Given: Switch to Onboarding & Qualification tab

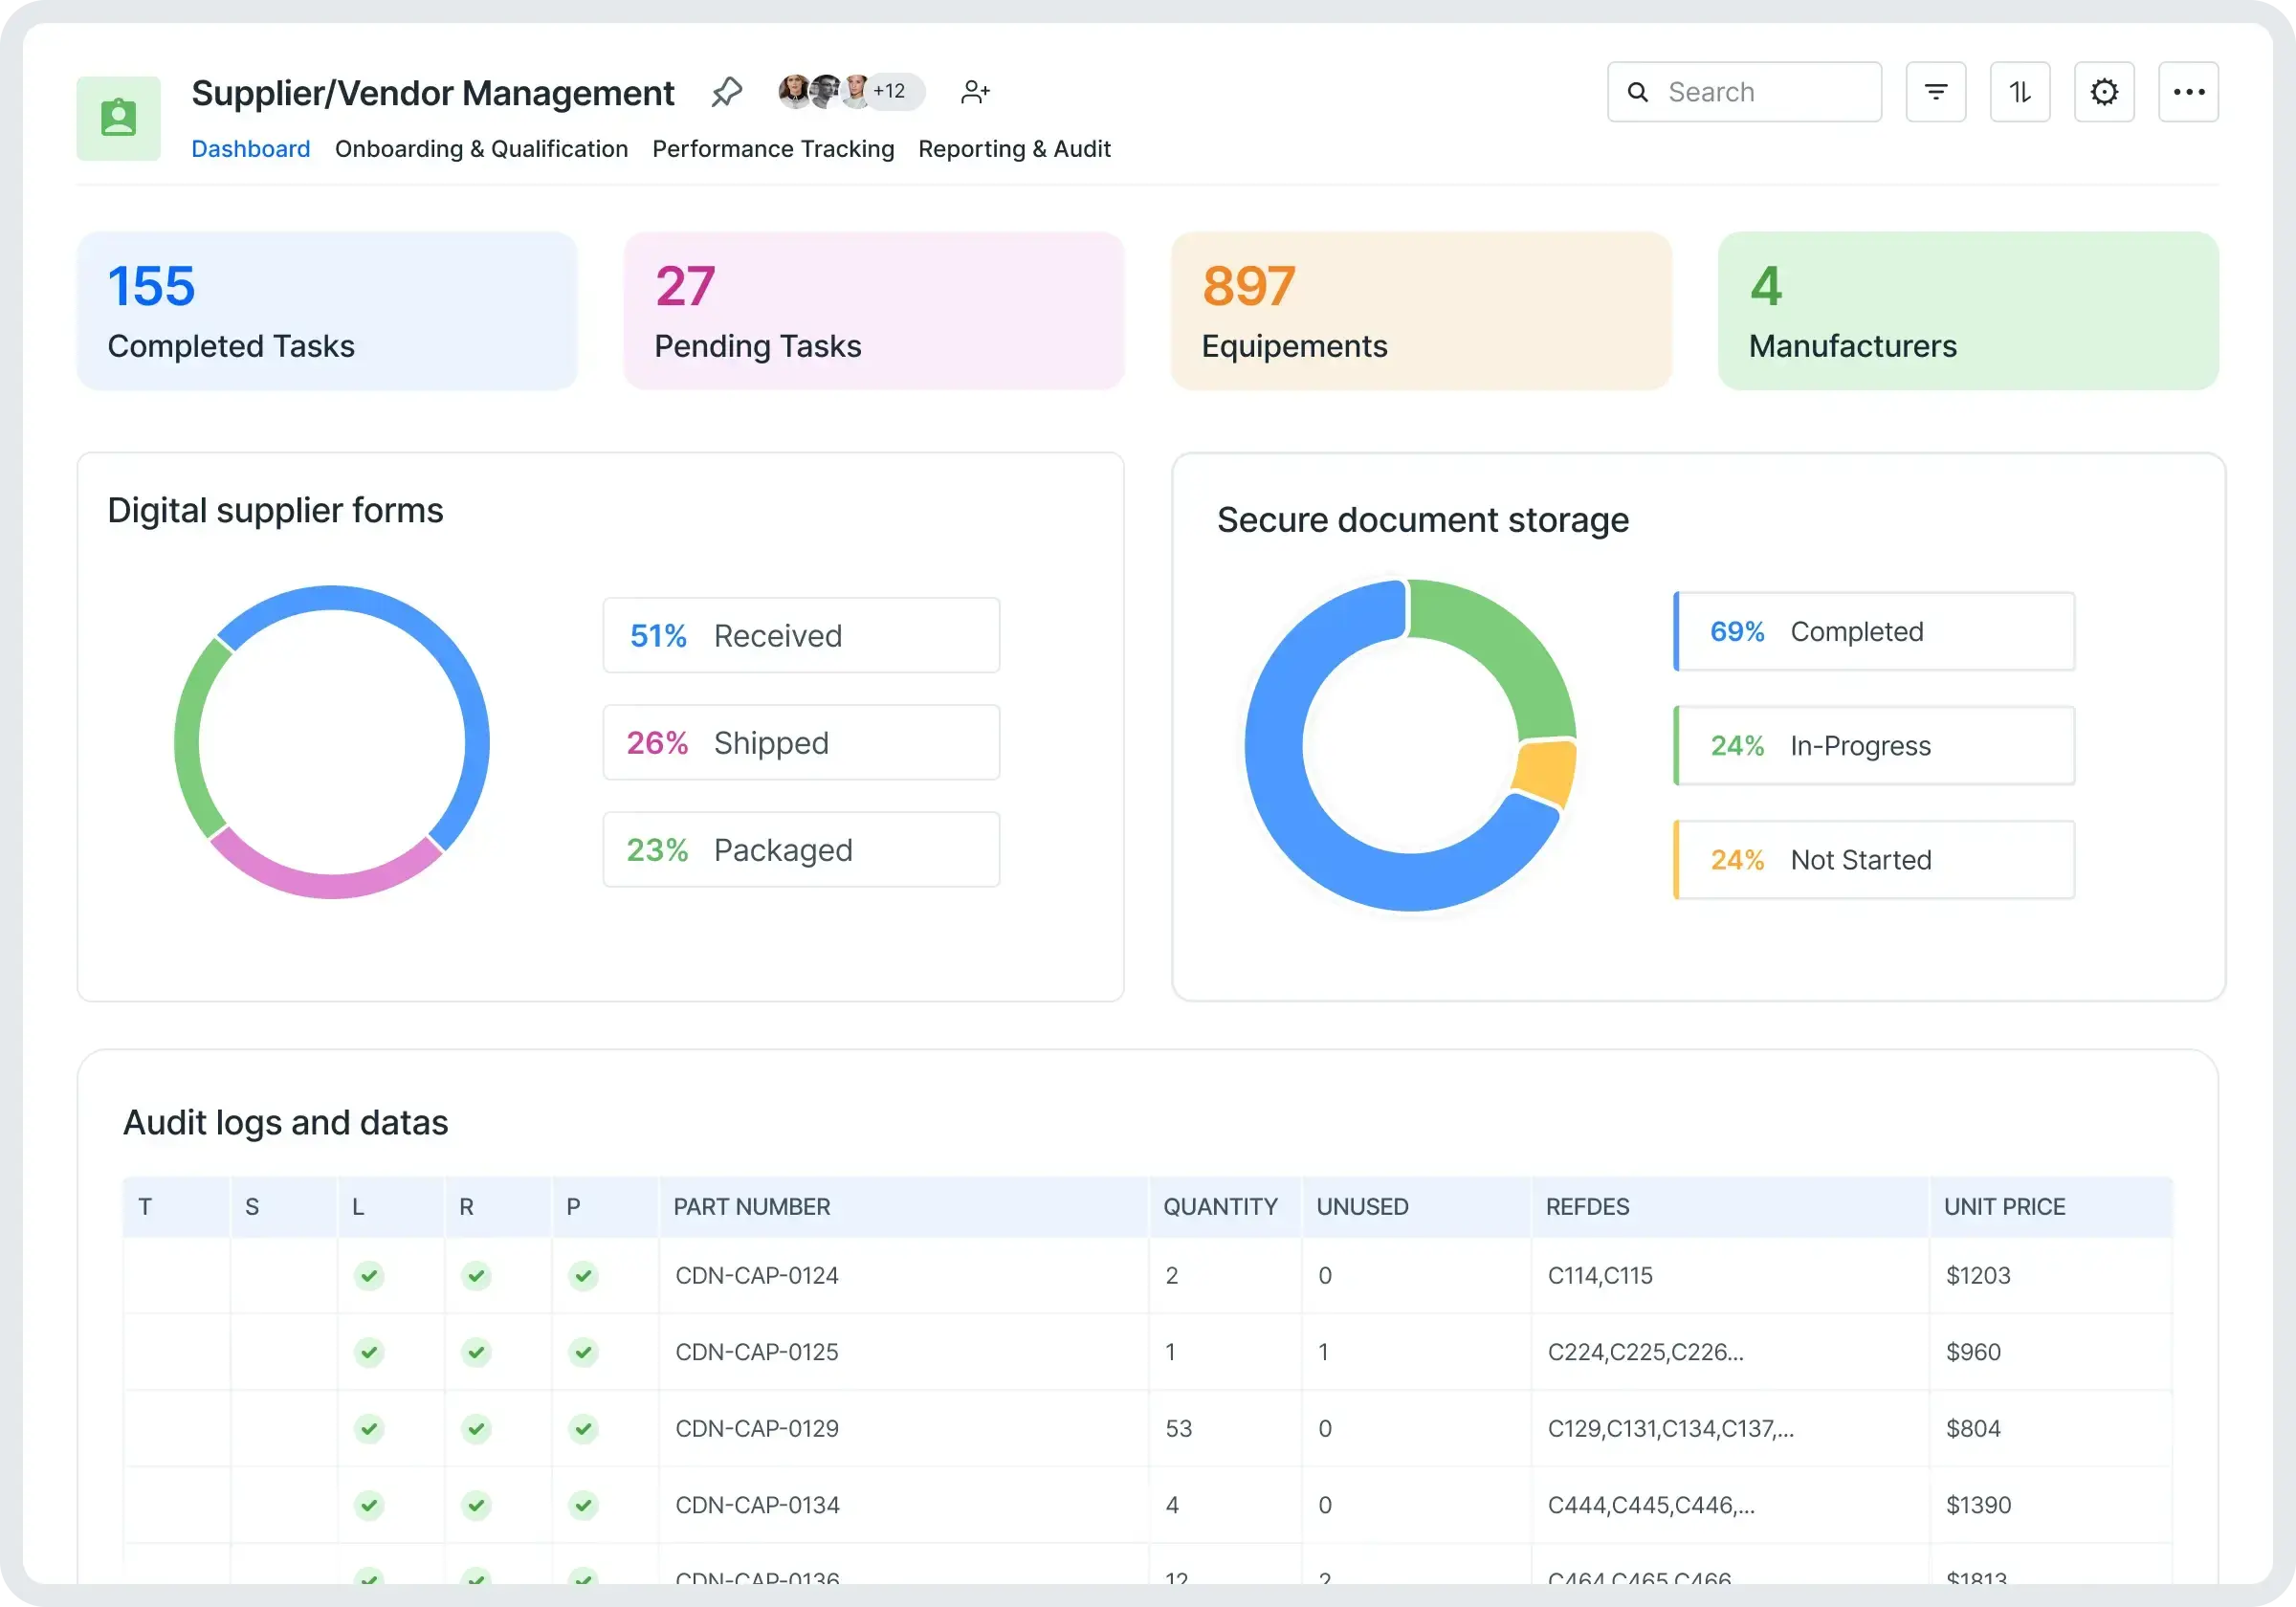Looking at the screenshot, I should [x=481, y=149].
